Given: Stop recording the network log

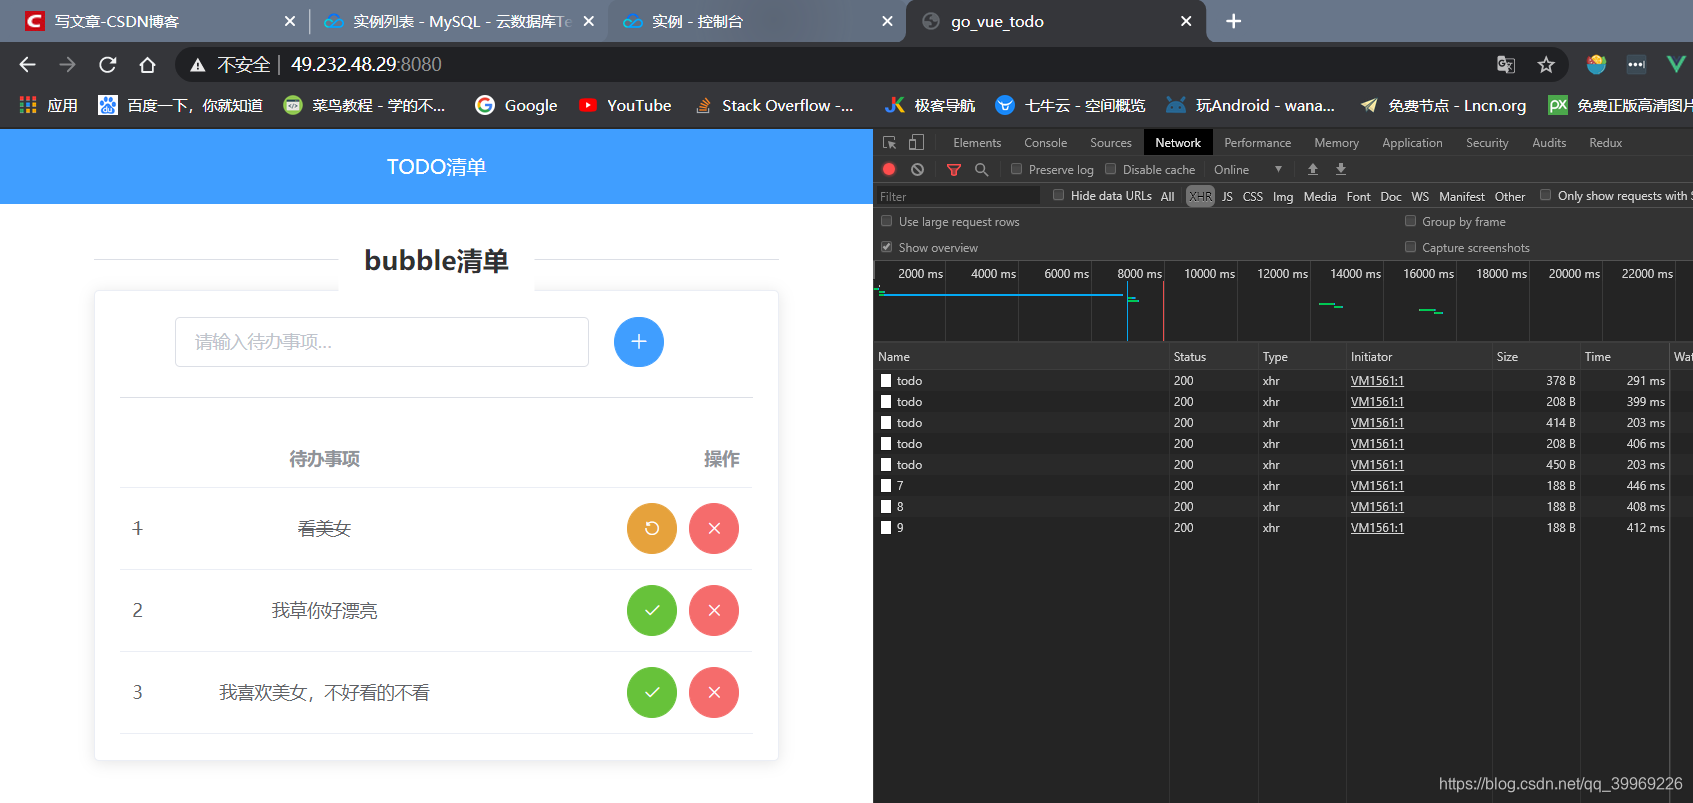Looking at the screenshot, I should [x=889, y=170].
